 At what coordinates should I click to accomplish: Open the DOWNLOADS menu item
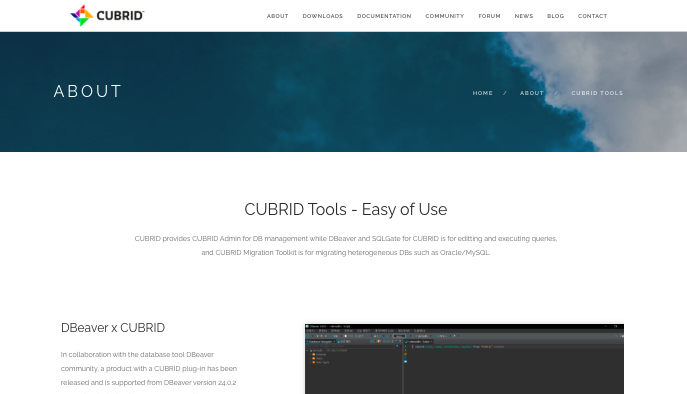click(x=322, y=16)
